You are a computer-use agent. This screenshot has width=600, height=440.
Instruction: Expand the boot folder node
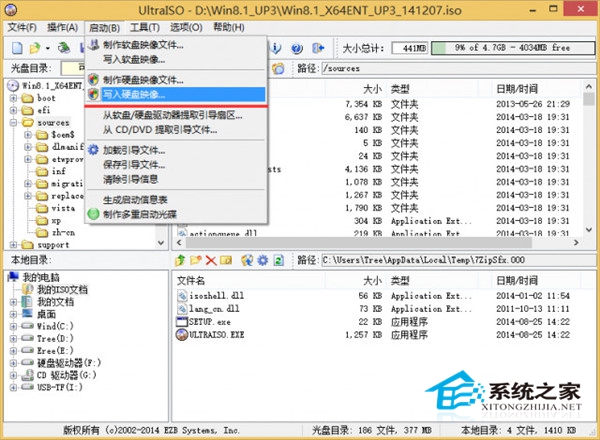point(13,98)
